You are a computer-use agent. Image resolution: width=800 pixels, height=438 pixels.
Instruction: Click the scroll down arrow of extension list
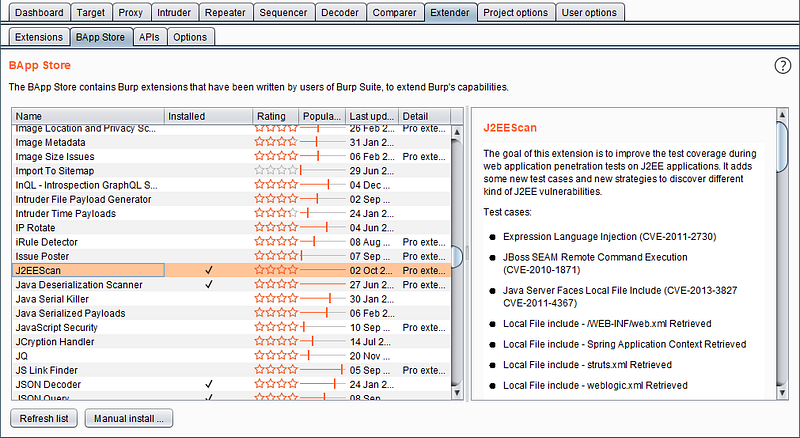(457, 393)
